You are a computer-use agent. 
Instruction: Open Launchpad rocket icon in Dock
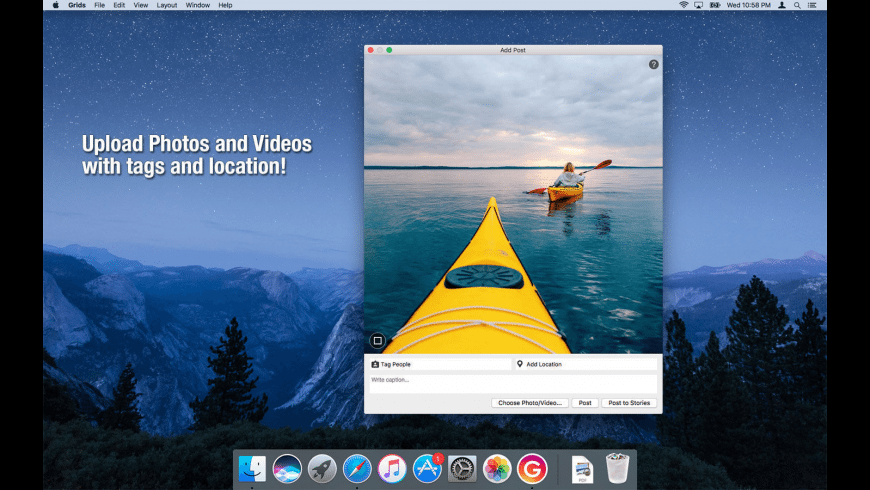(322, 469)
